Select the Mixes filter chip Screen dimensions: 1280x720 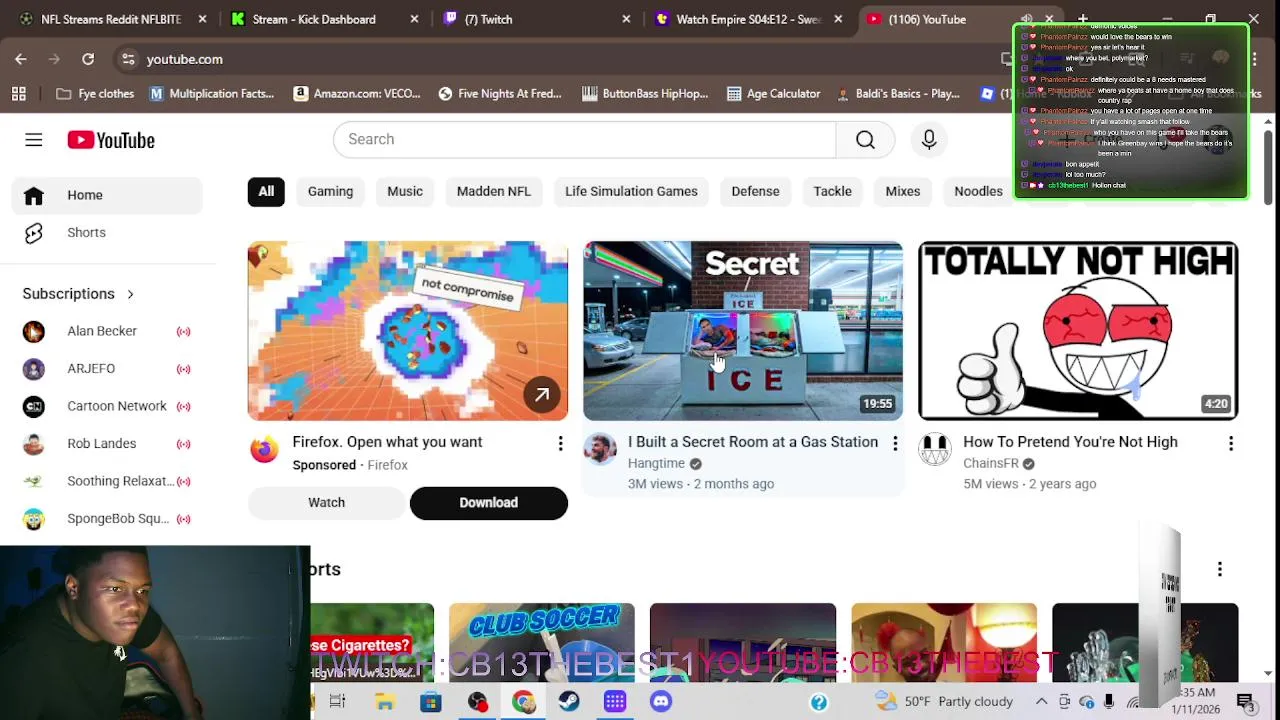pos(902,192)
